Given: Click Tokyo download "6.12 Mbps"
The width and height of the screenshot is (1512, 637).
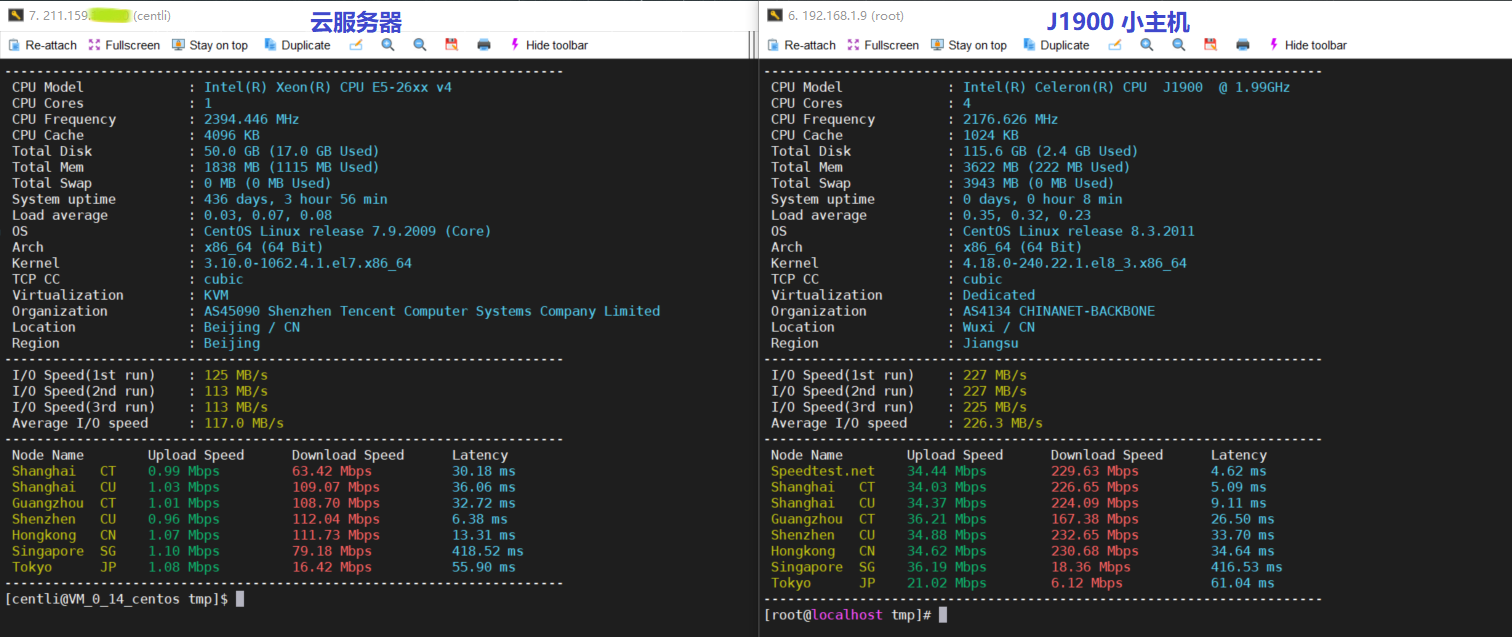Looking at the screenshot, I should [1087, 583].
